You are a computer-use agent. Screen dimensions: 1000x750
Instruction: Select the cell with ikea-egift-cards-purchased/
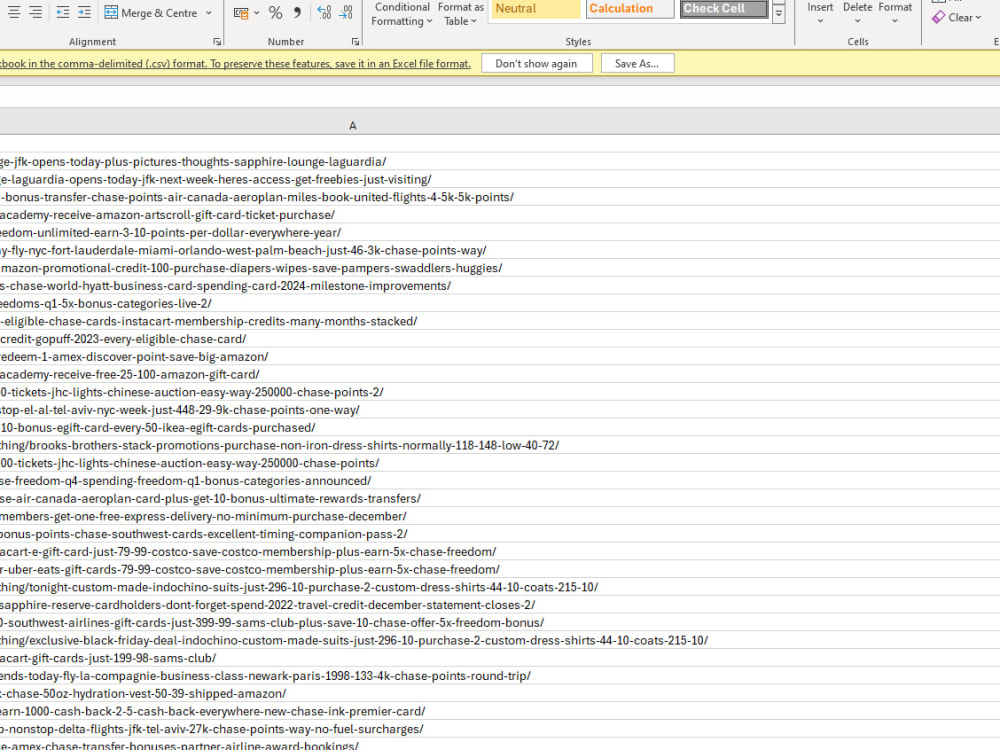tap(500, 428)
